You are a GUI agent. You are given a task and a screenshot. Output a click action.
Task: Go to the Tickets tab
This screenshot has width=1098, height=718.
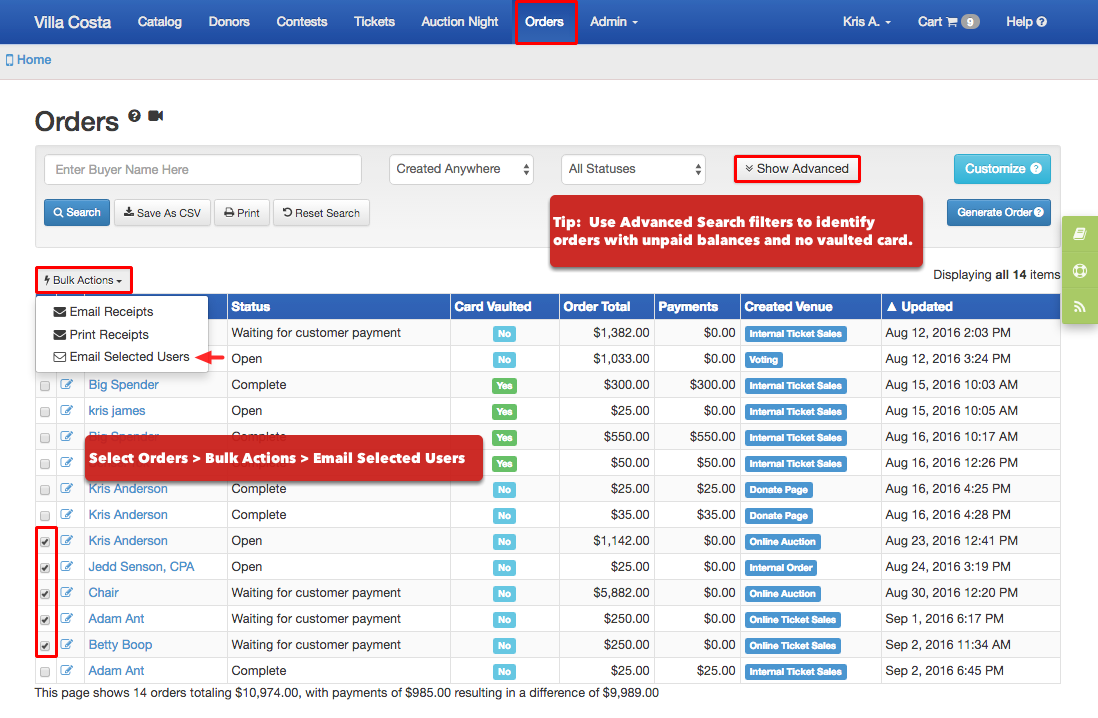(x=374, y=22)
